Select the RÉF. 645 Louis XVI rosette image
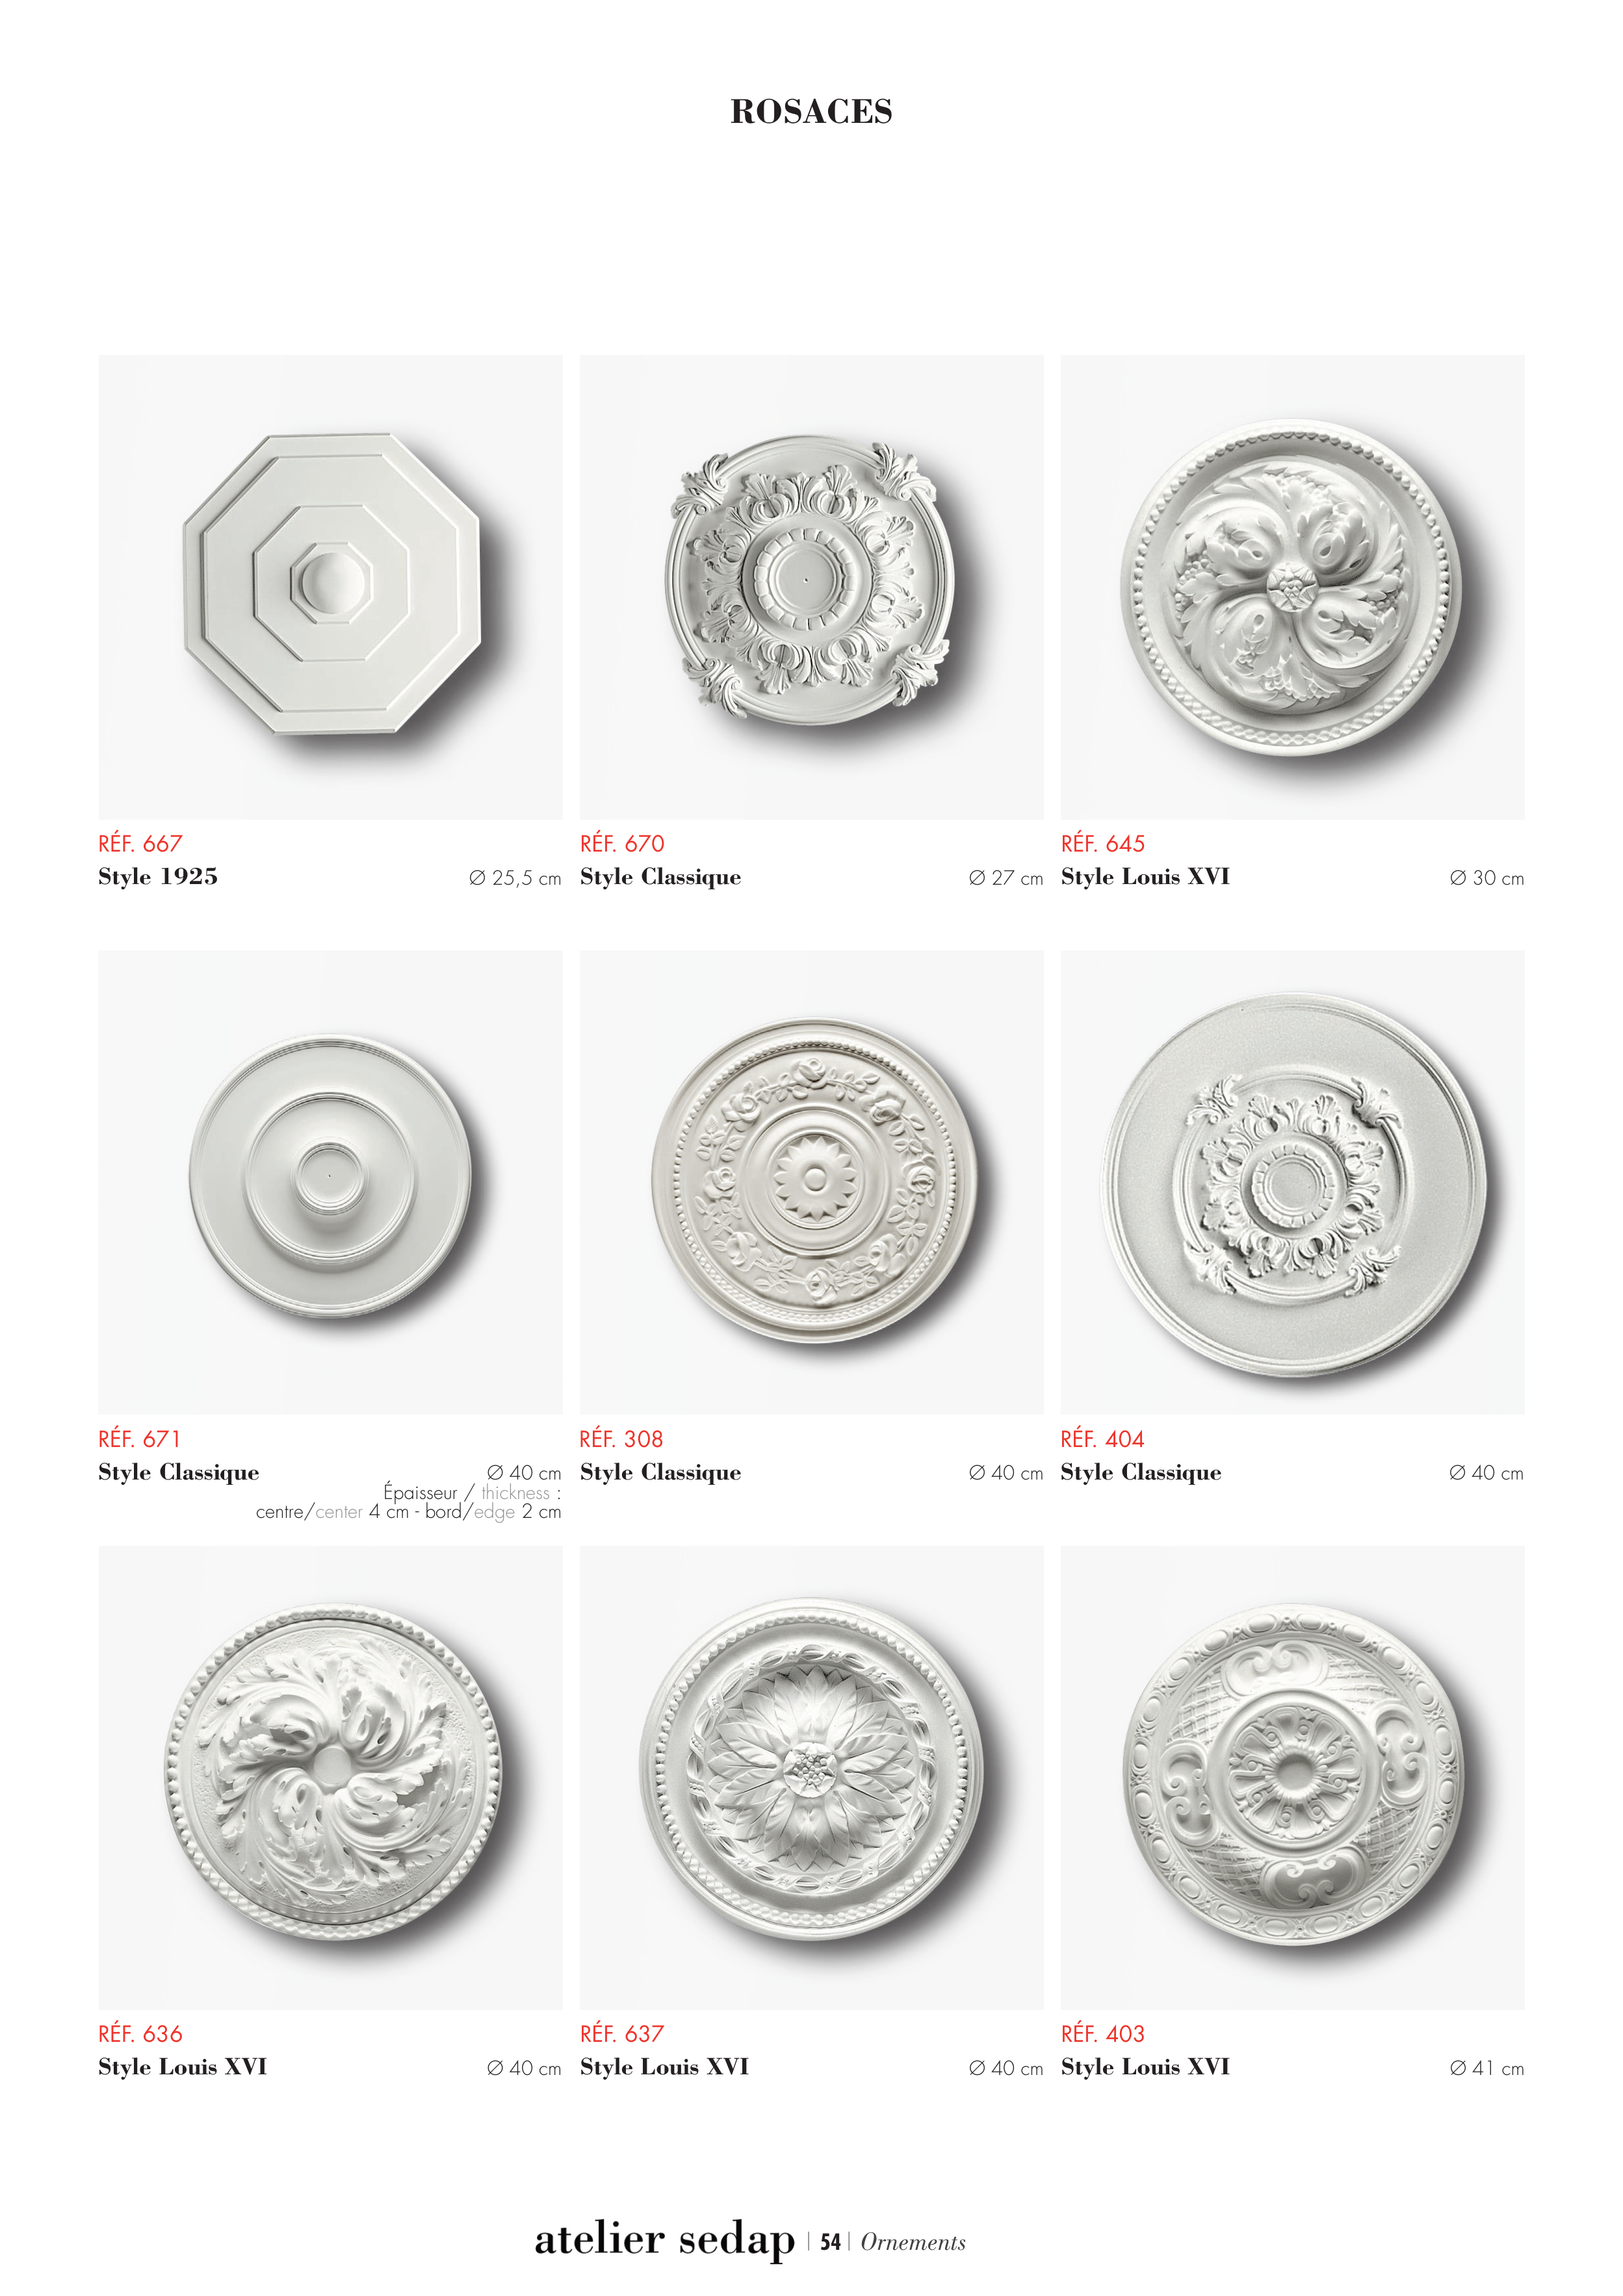The height and width of the screenshot is (2296, 1623). tap(1292, 587)
